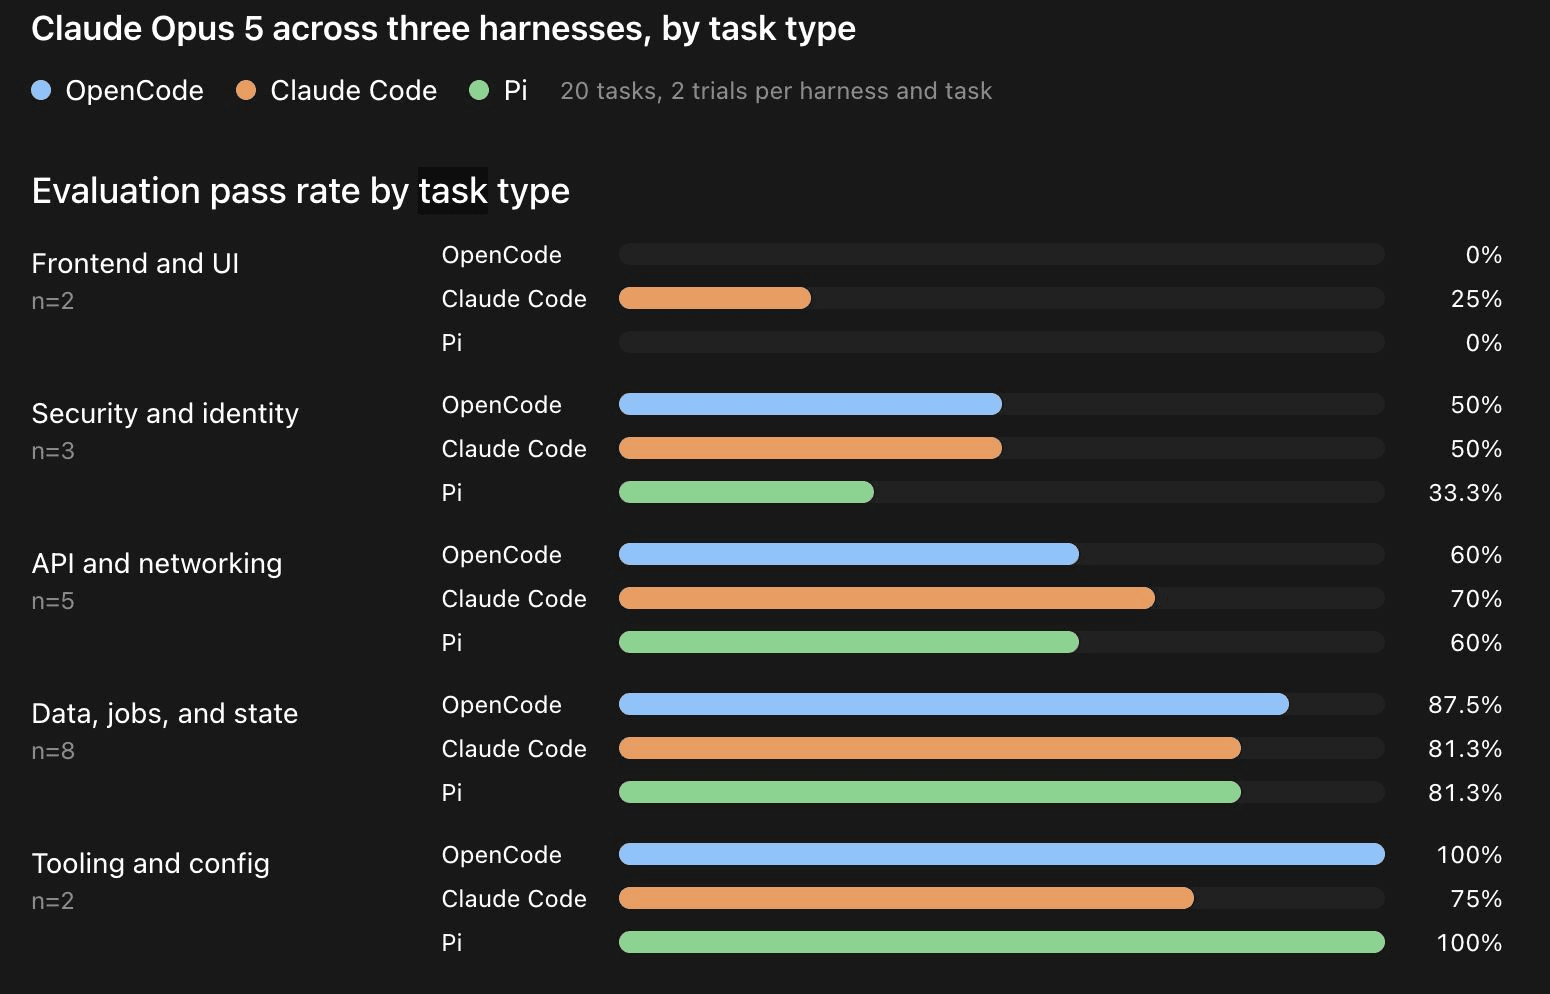
Task: Click the empty OpenCode bar track in Frontend and UI
Action: 1001,254
